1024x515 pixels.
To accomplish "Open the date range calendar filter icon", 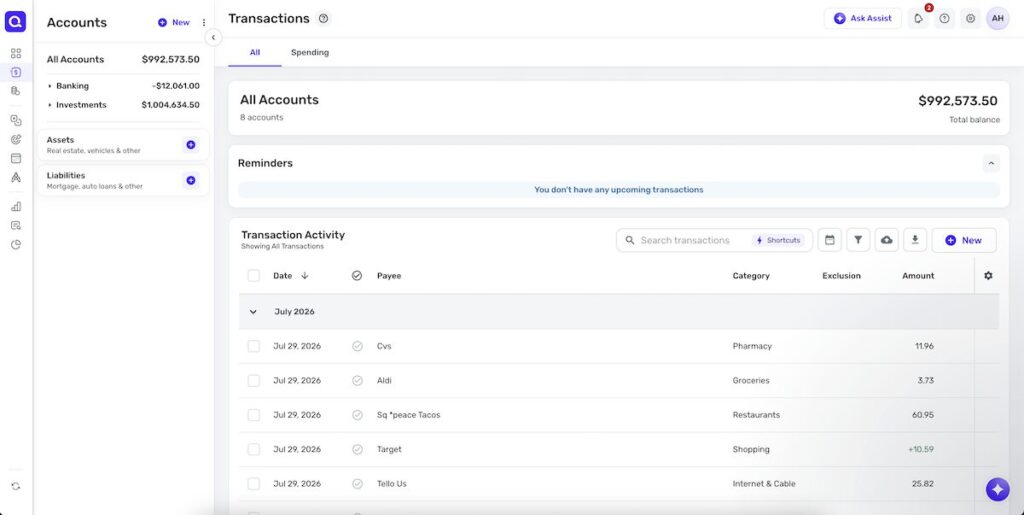I will click(x=829, y=240).
